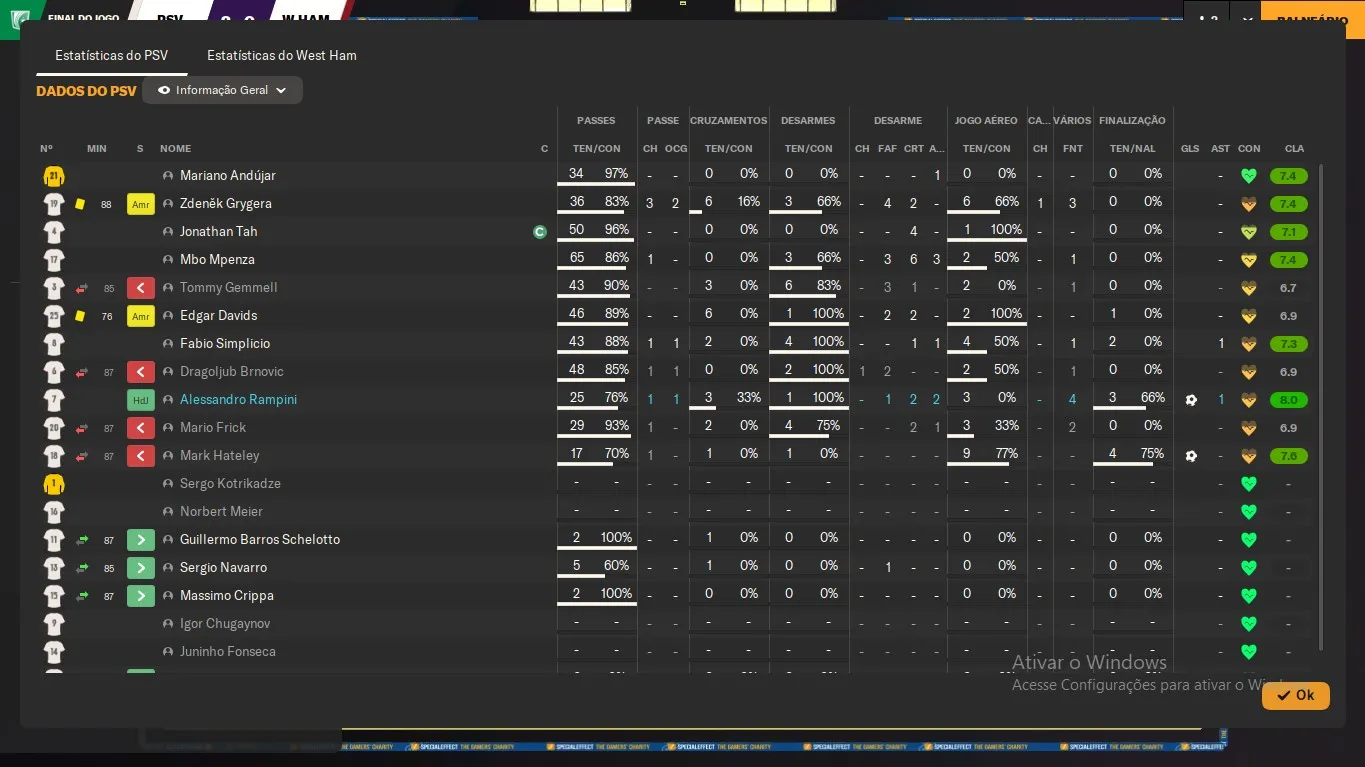Click the goal ball icon in Mark Hateley's row
The image size is (1365, 767).
click(x=1190, y=456)
